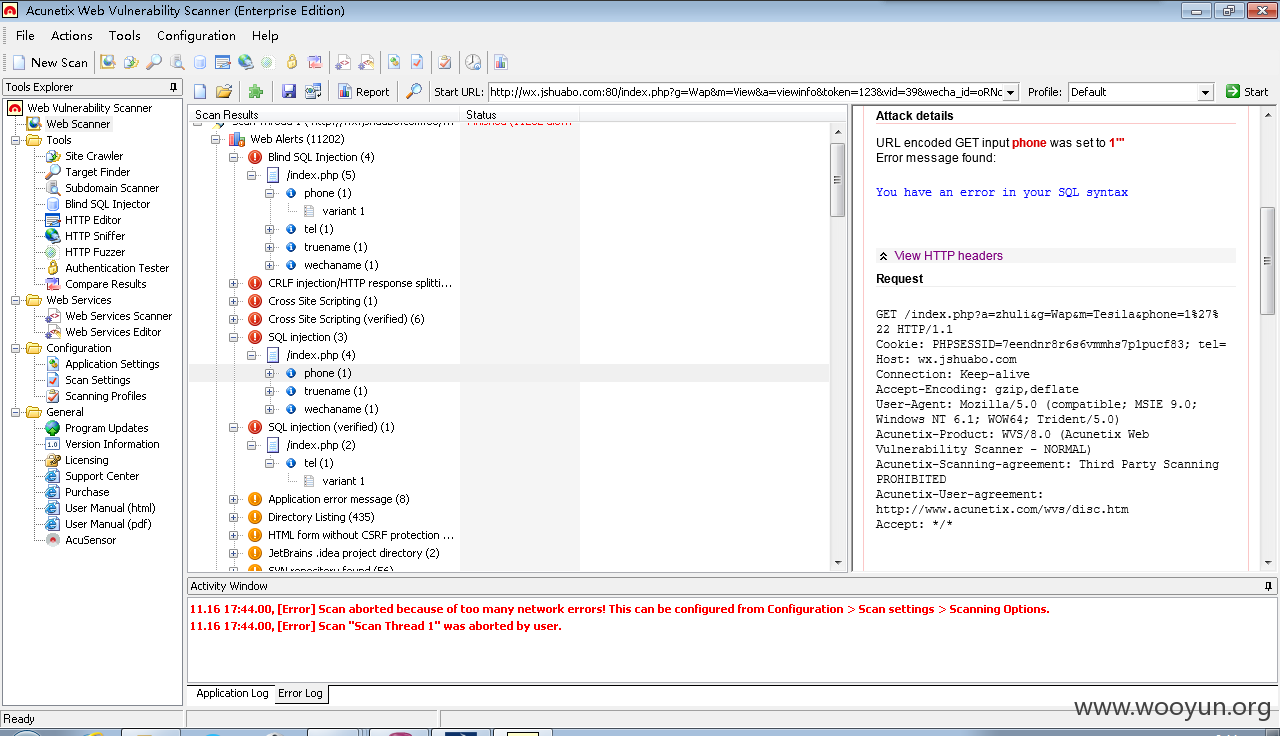
Task: Click into the Start URL input field
Action: click(745, 92)
